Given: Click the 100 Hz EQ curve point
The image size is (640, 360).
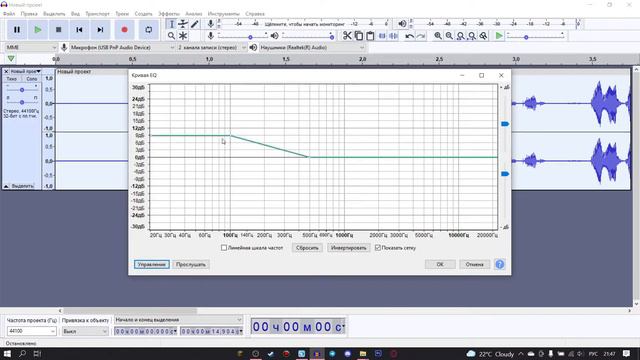Looking at the screenshot, I should [230, 135].
